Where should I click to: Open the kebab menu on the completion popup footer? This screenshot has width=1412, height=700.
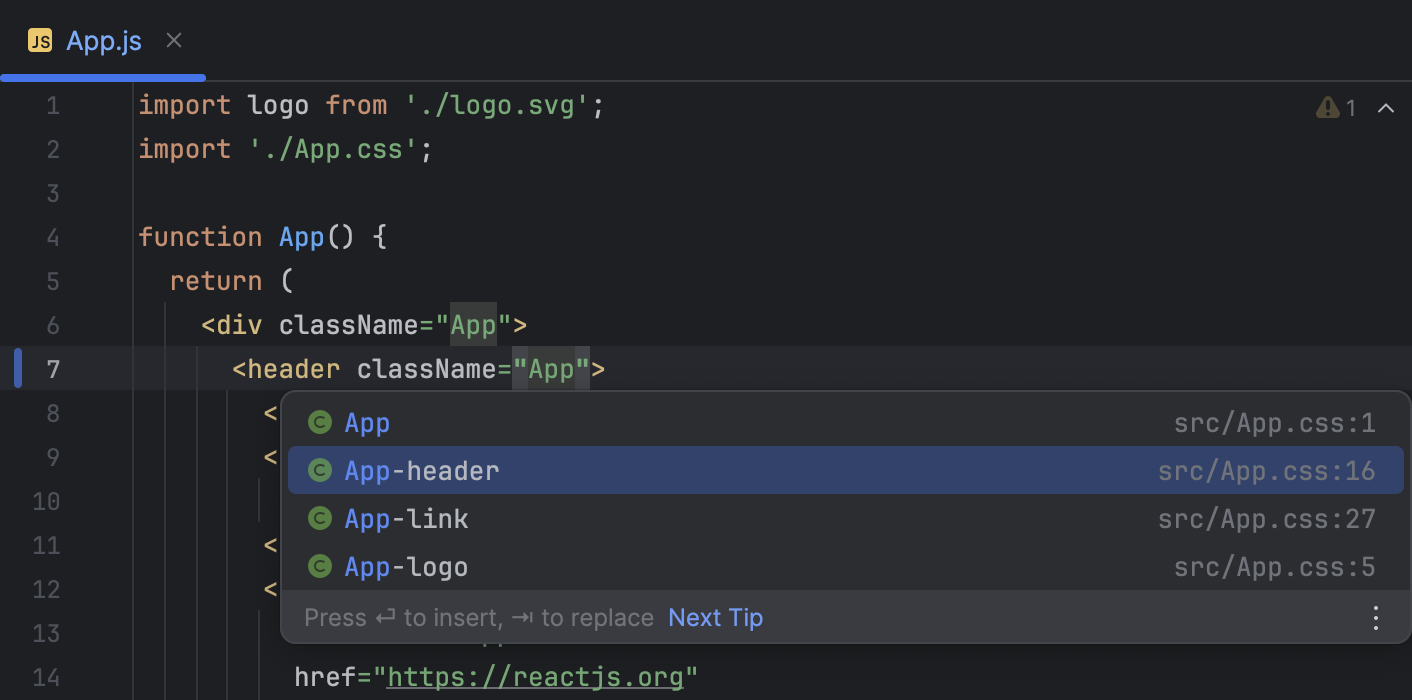pyautogui.click(x=1376, y=618)
